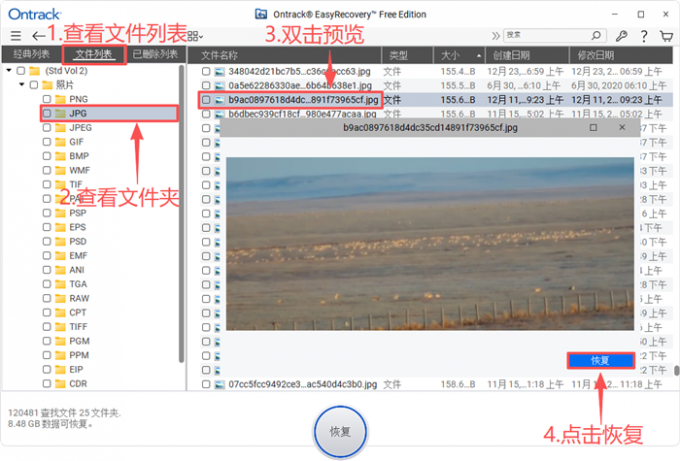680x461 pixels.
Task: Open the activation key icon
Action: coord(621,36)
